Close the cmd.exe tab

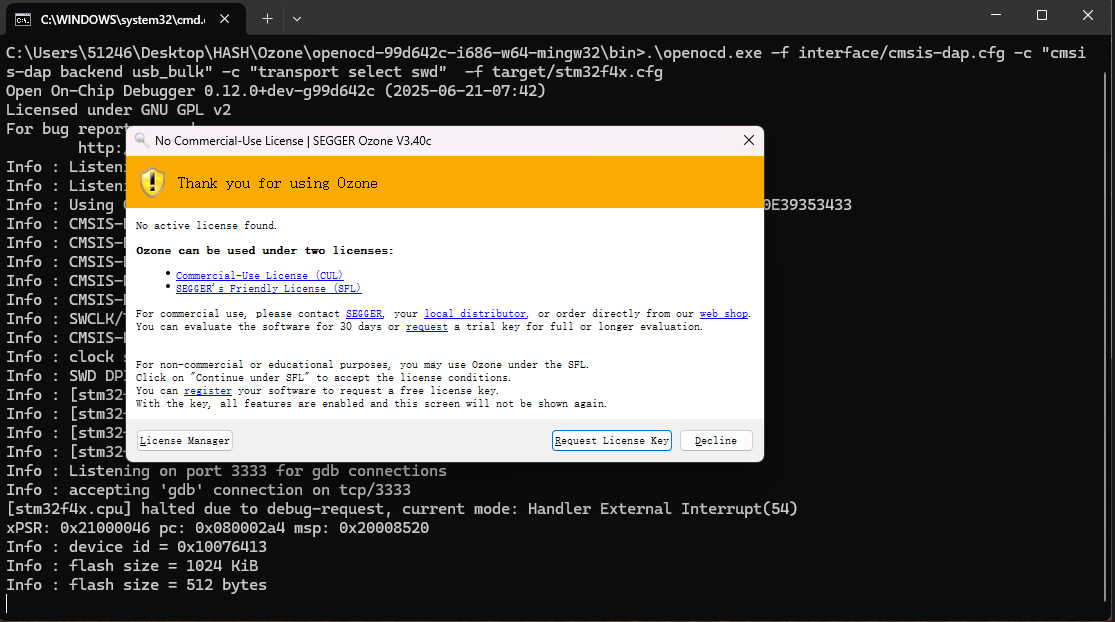pos(225,18)
